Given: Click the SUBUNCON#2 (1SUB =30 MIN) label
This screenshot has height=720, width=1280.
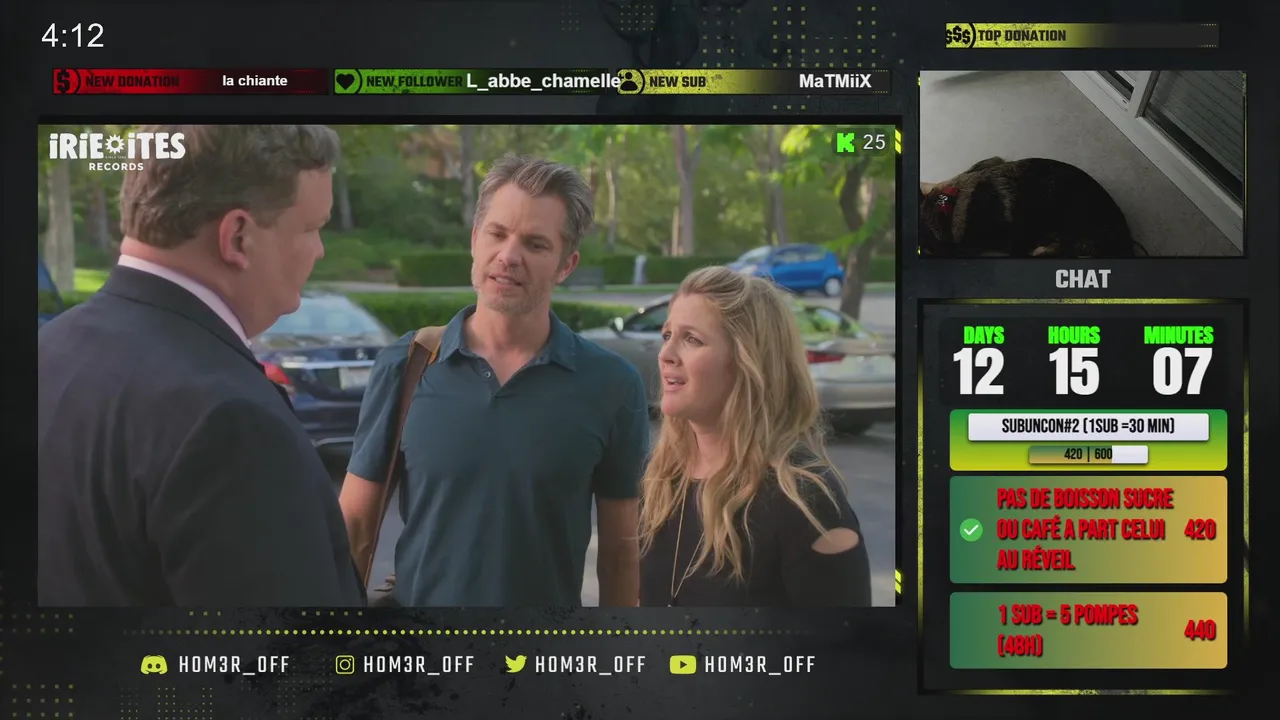Looking at the screenshot, I should pyautogui.click(x=1088, y=426).
